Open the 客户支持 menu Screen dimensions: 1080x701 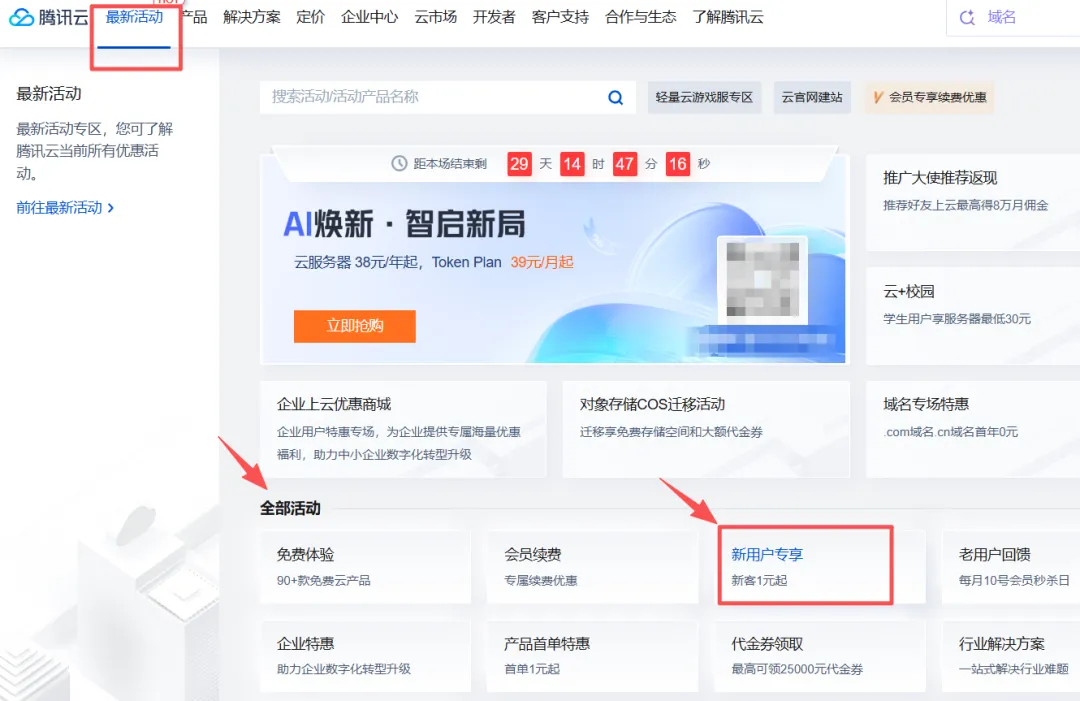(560, 17)
